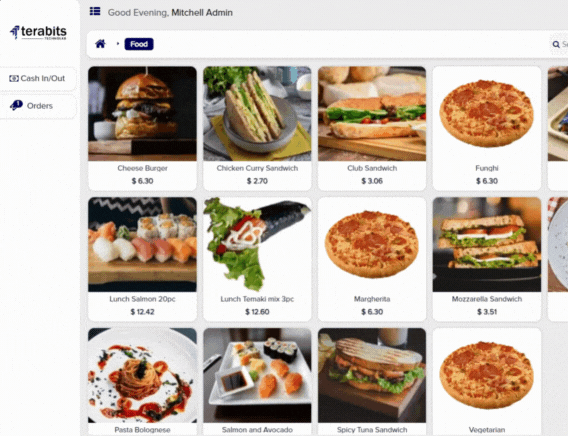The height and width of the screenshot is (436, 568).
Task: Pick the Margherita pizza card
Action: pyautogui.click(x=372, y=259)
